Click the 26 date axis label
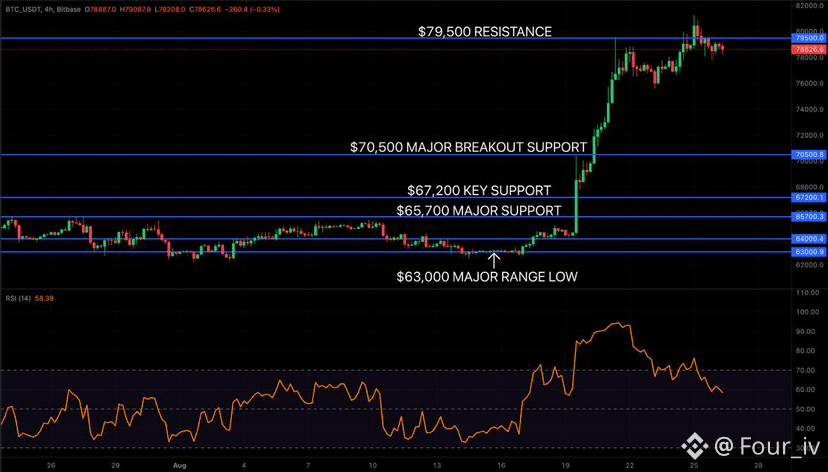The height and width of the screenshot is (472, 828). coord(51,466)
